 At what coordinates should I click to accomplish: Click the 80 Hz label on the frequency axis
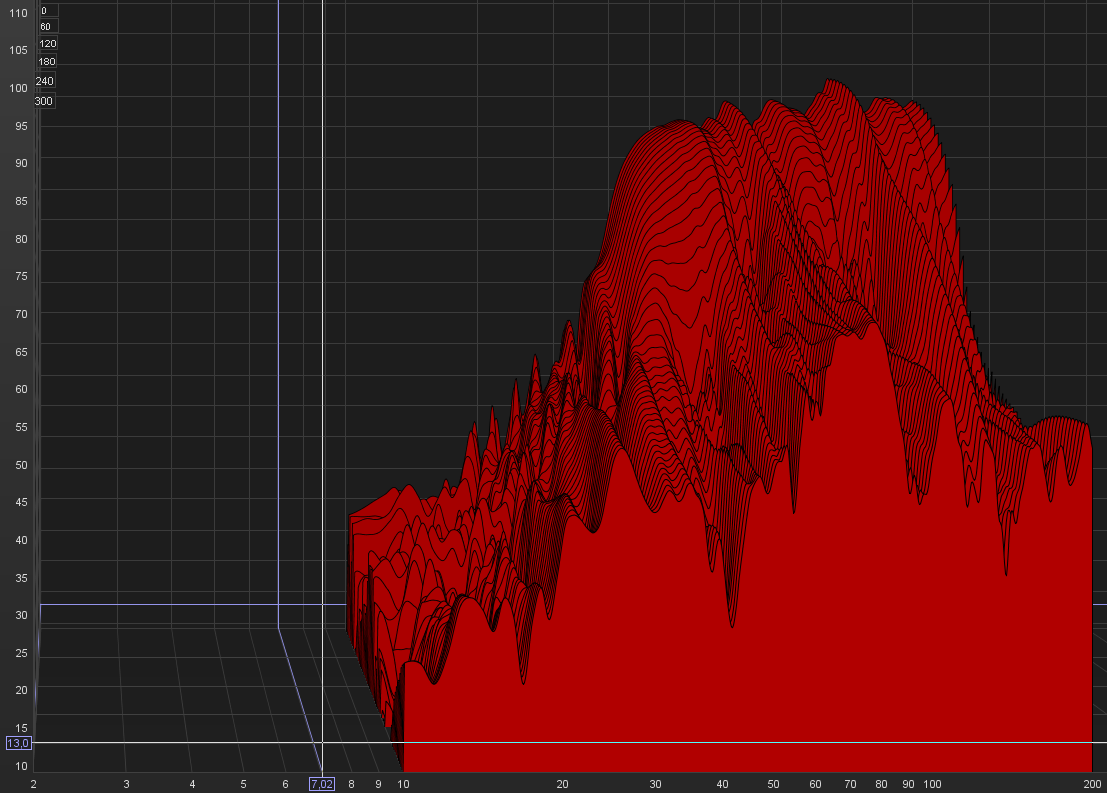tap(881, 784)
